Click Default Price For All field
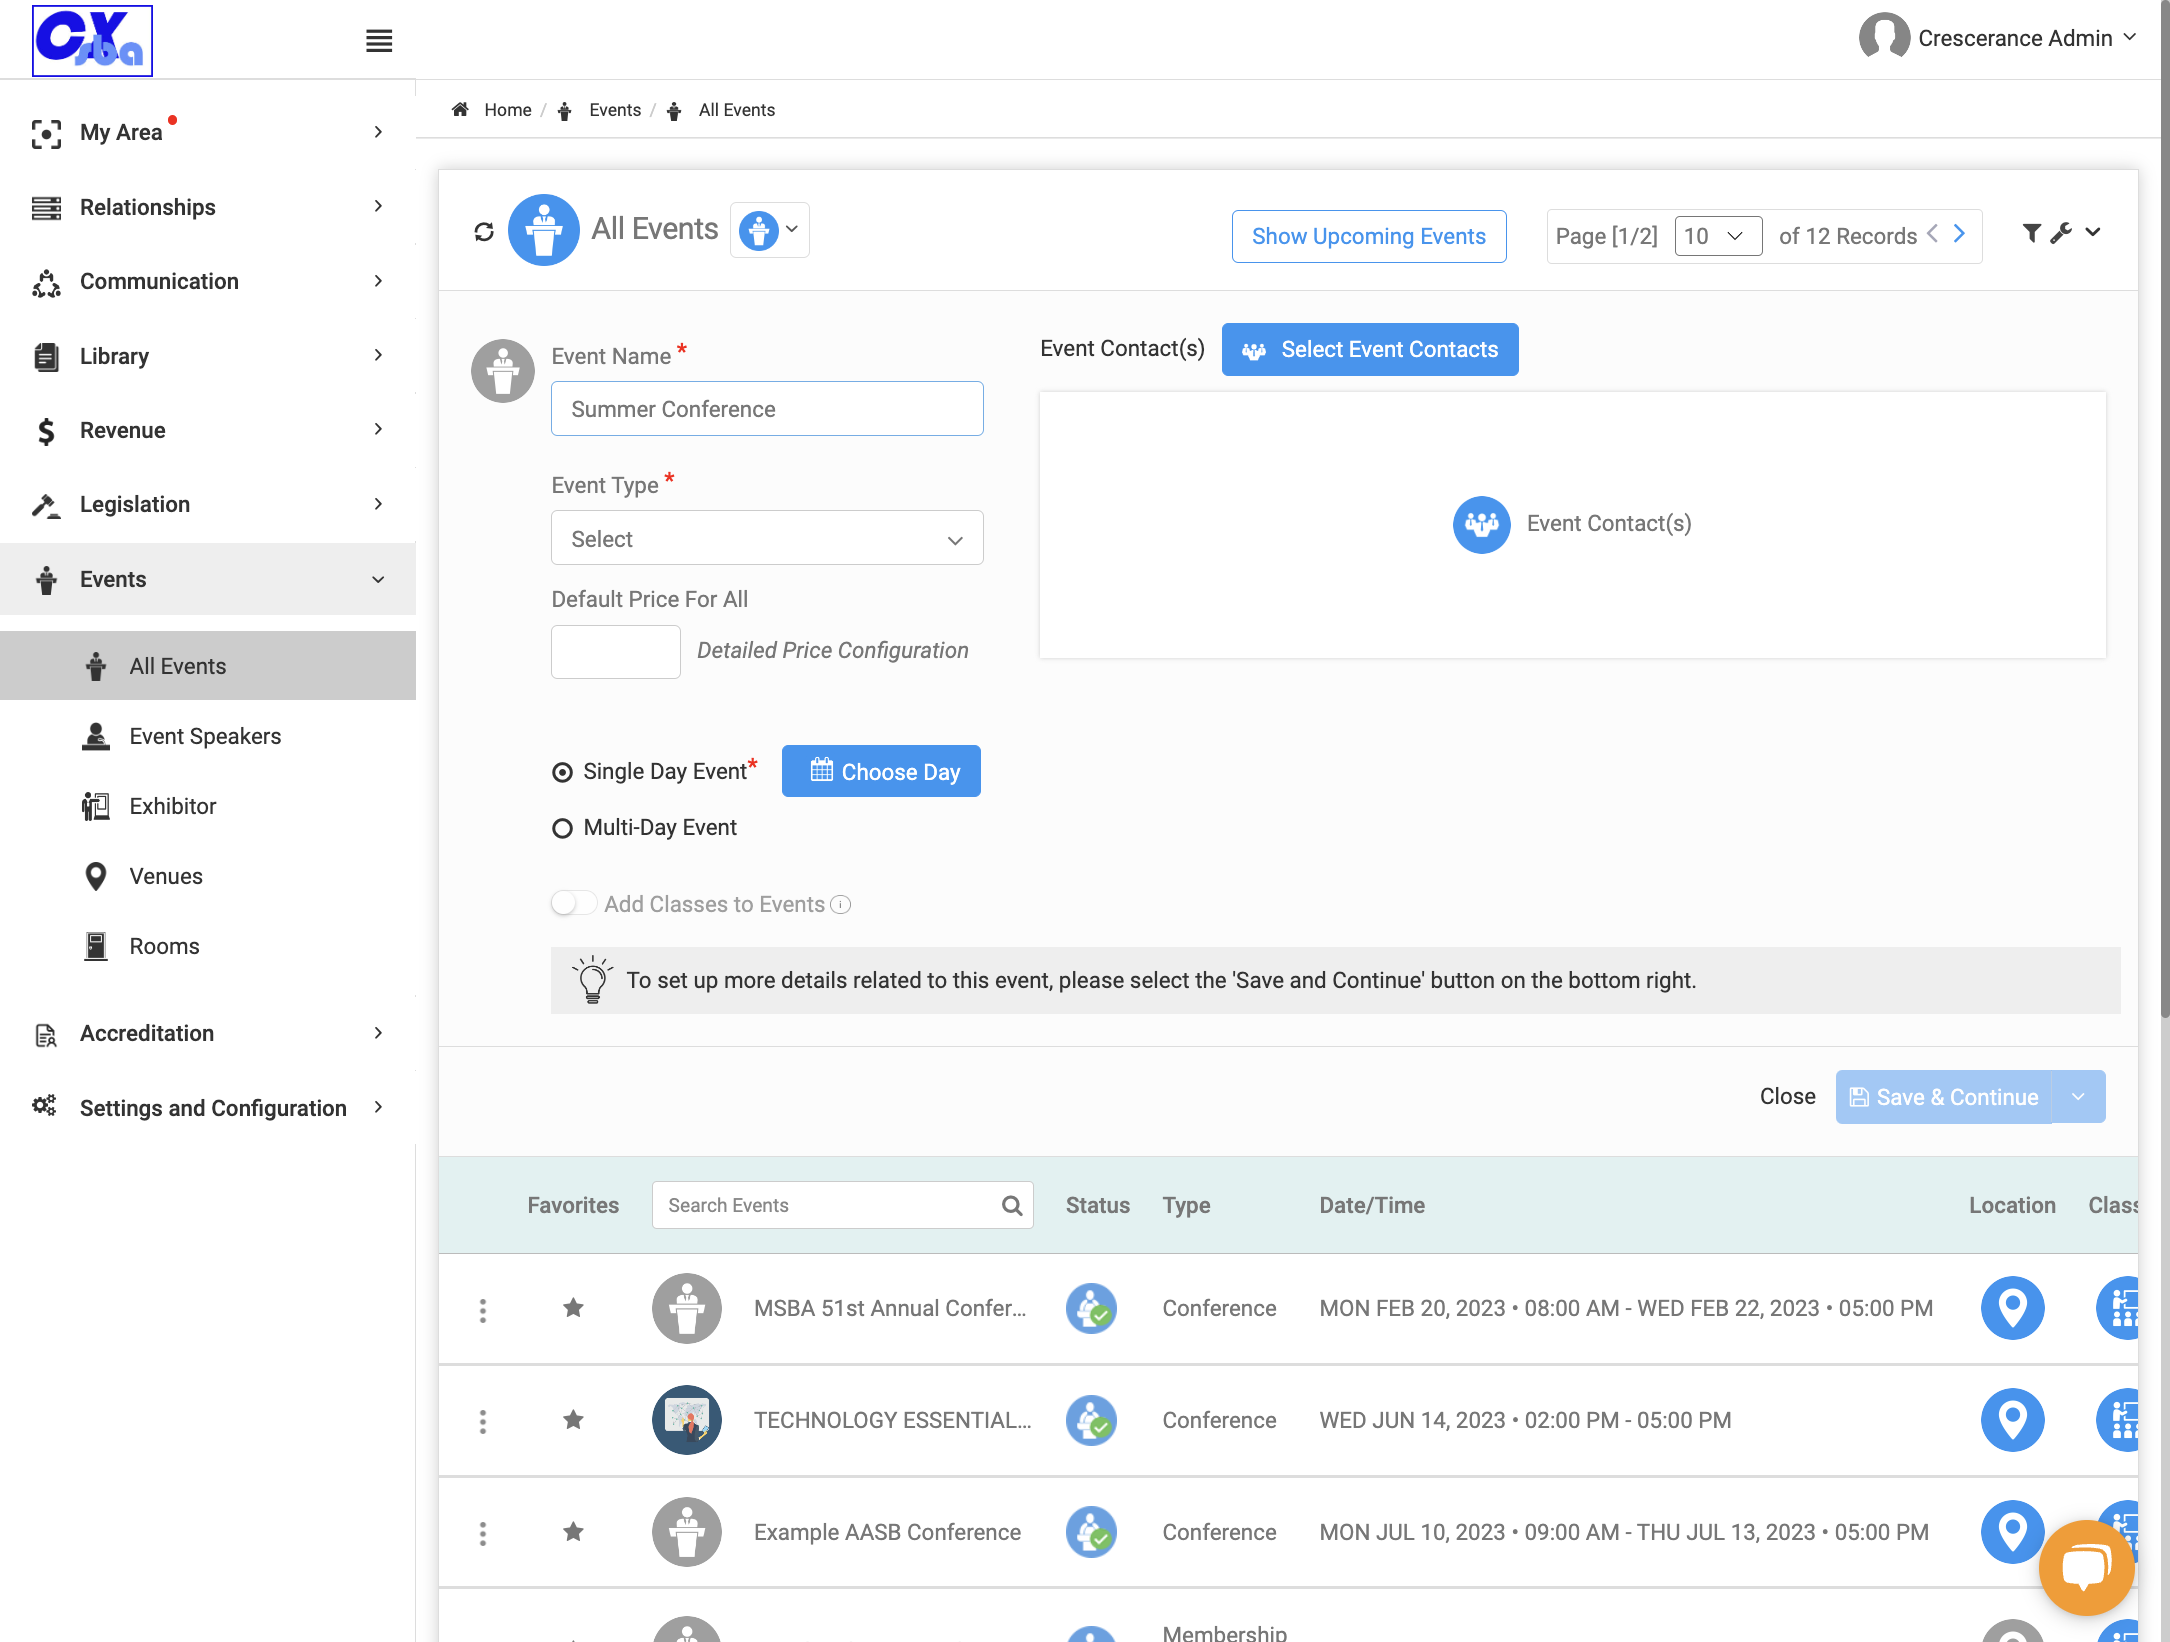2170x1642 pixels. (616, 652)
